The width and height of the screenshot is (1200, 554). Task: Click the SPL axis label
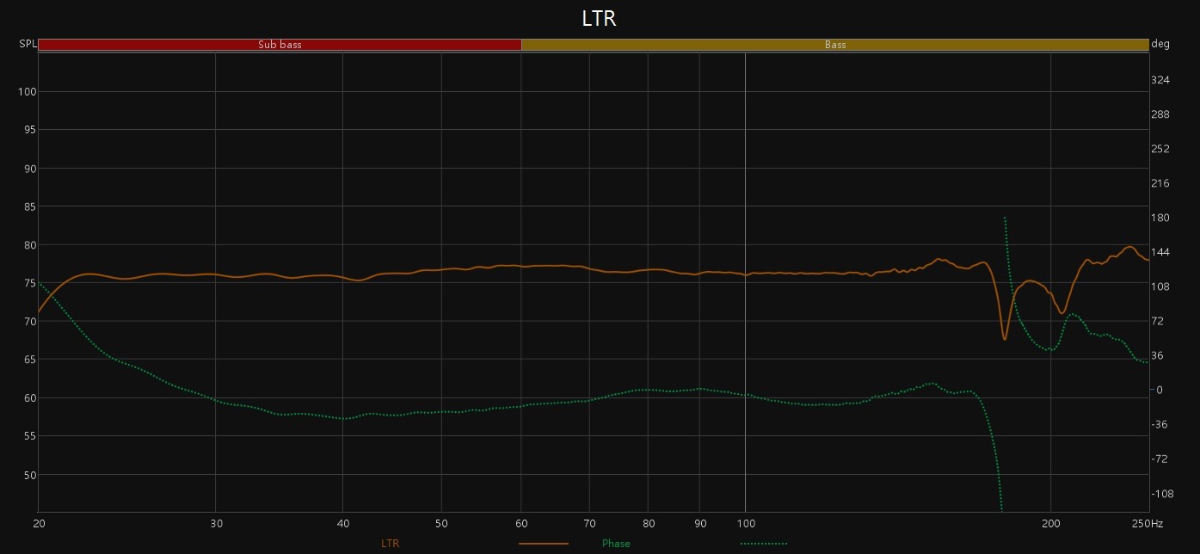(x=27, y=45)
